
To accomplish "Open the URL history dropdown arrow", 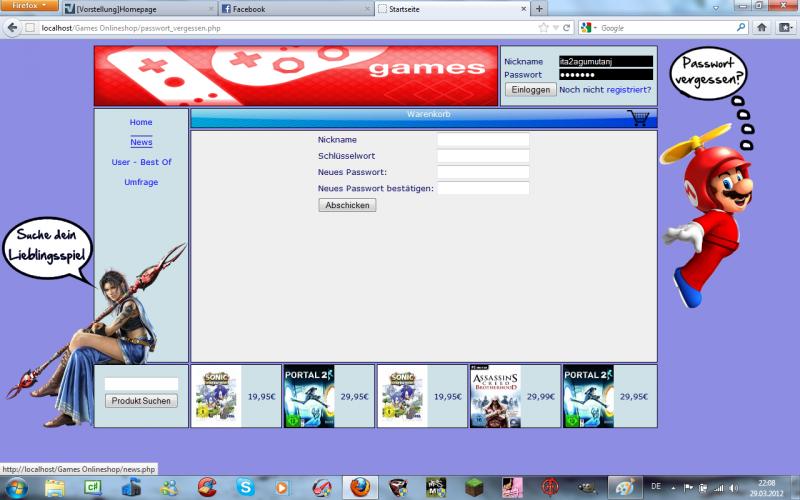I will (x=555, y=28).
